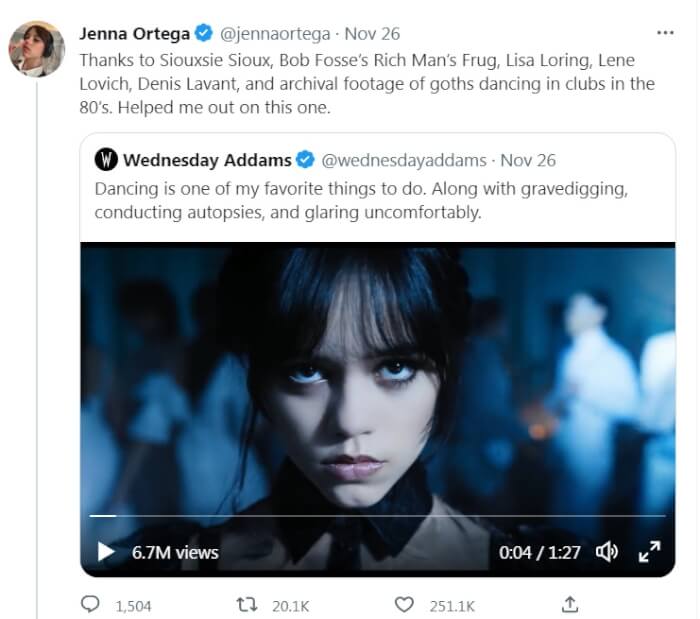Click the video progress bar

click(x=378, y=516)
